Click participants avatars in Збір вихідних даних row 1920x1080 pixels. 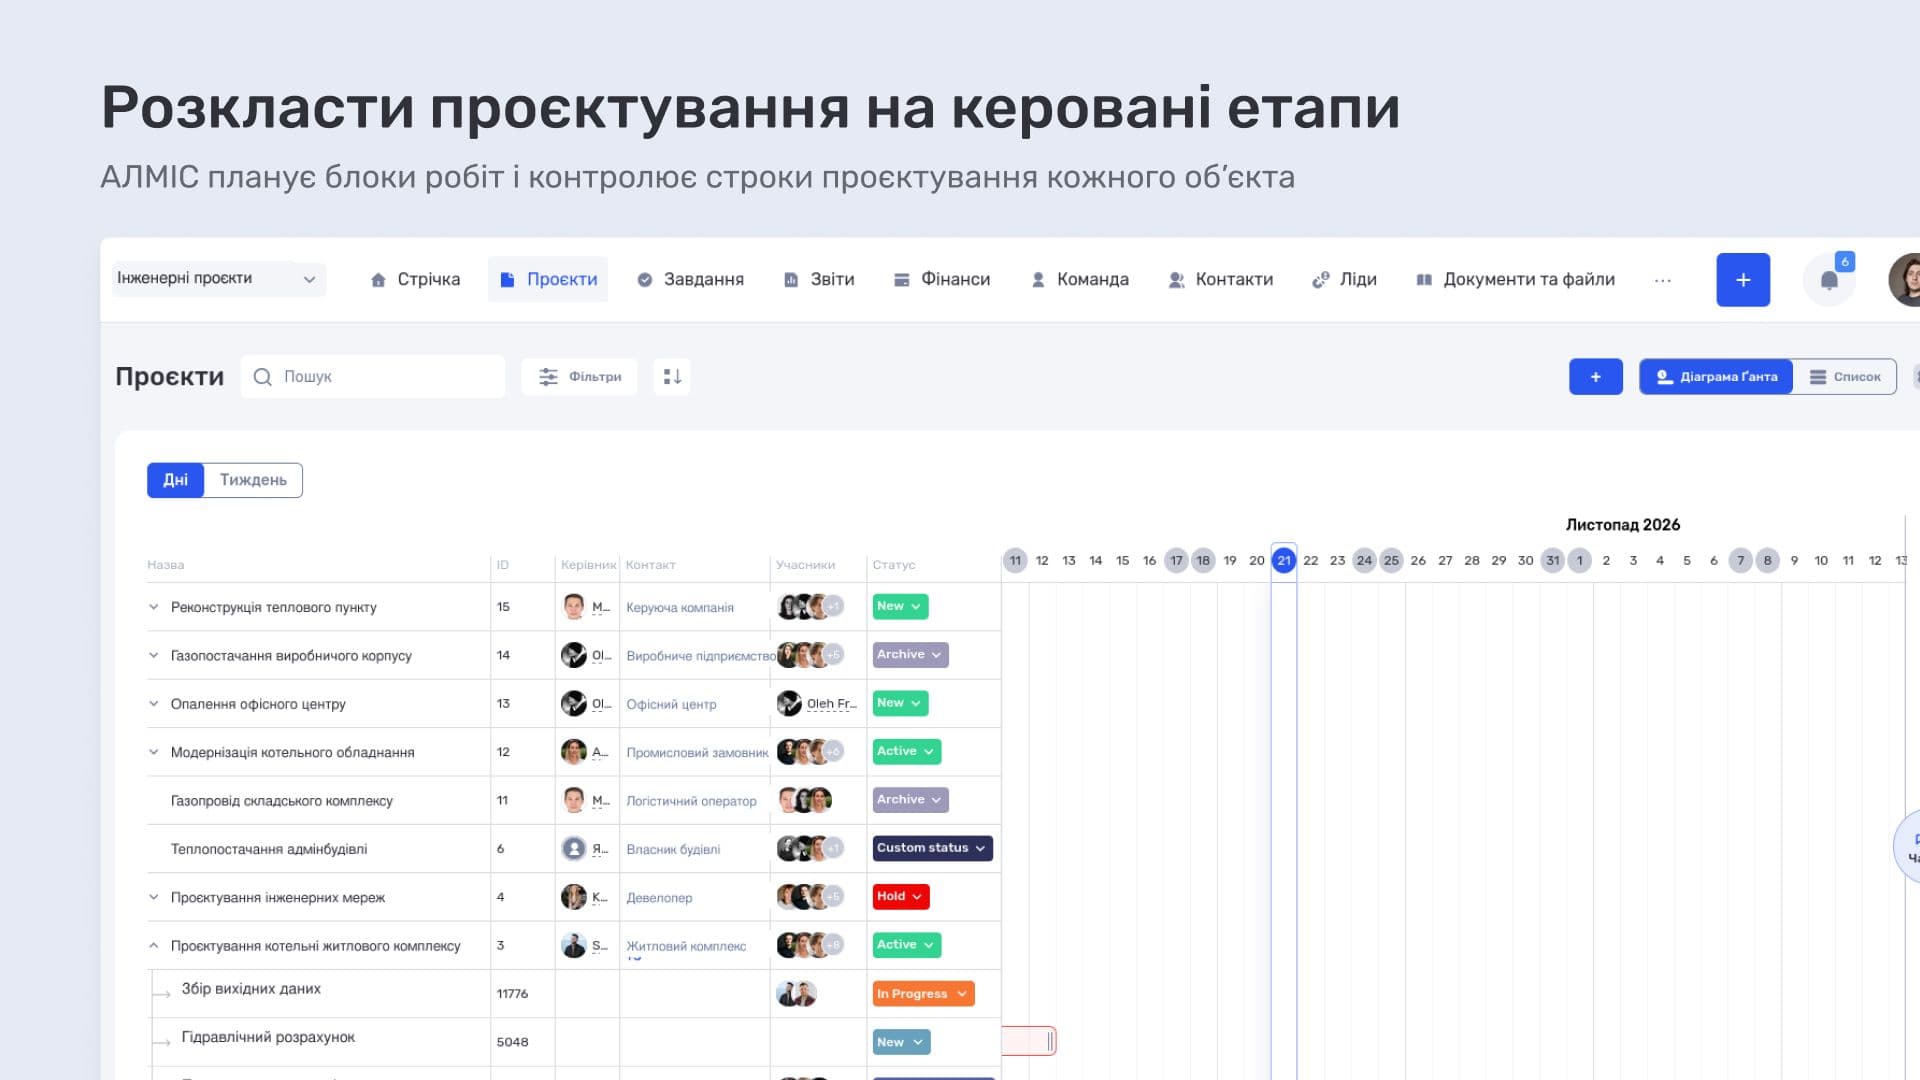[797, 994]
